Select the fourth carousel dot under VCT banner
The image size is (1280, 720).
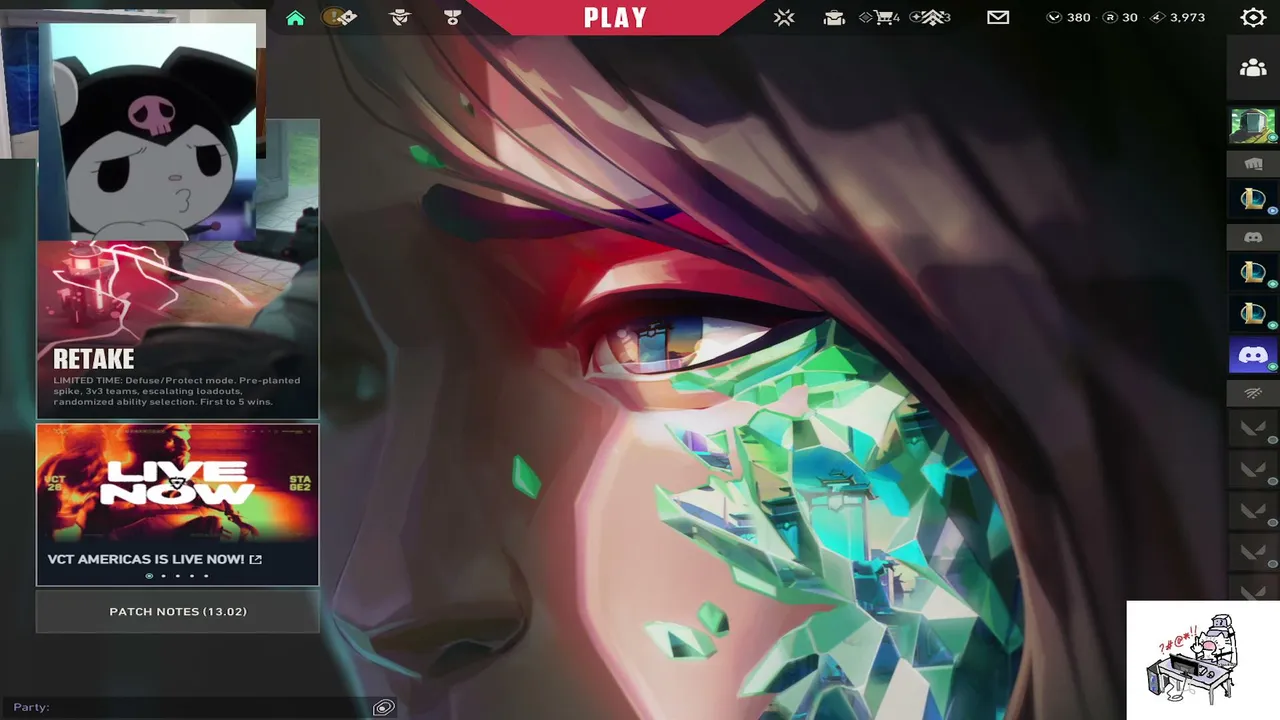192,576
